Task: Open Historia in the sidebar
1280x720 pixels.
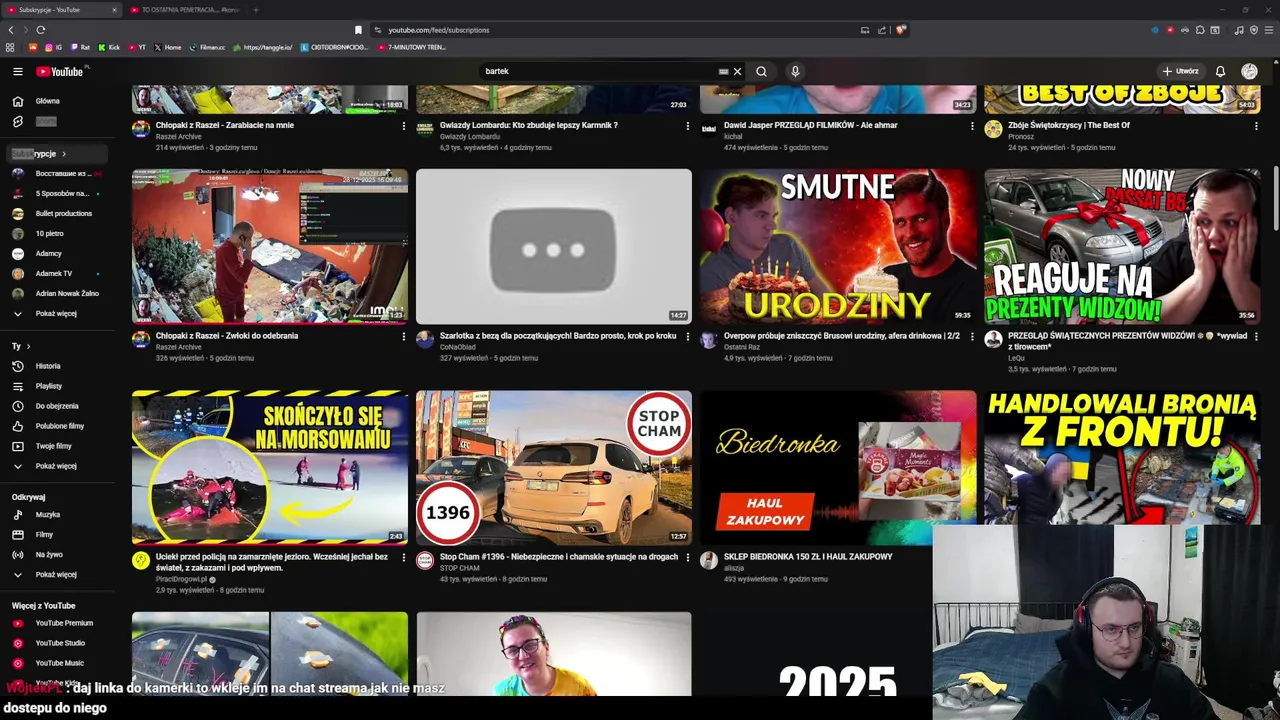Action: coord(58,366)
